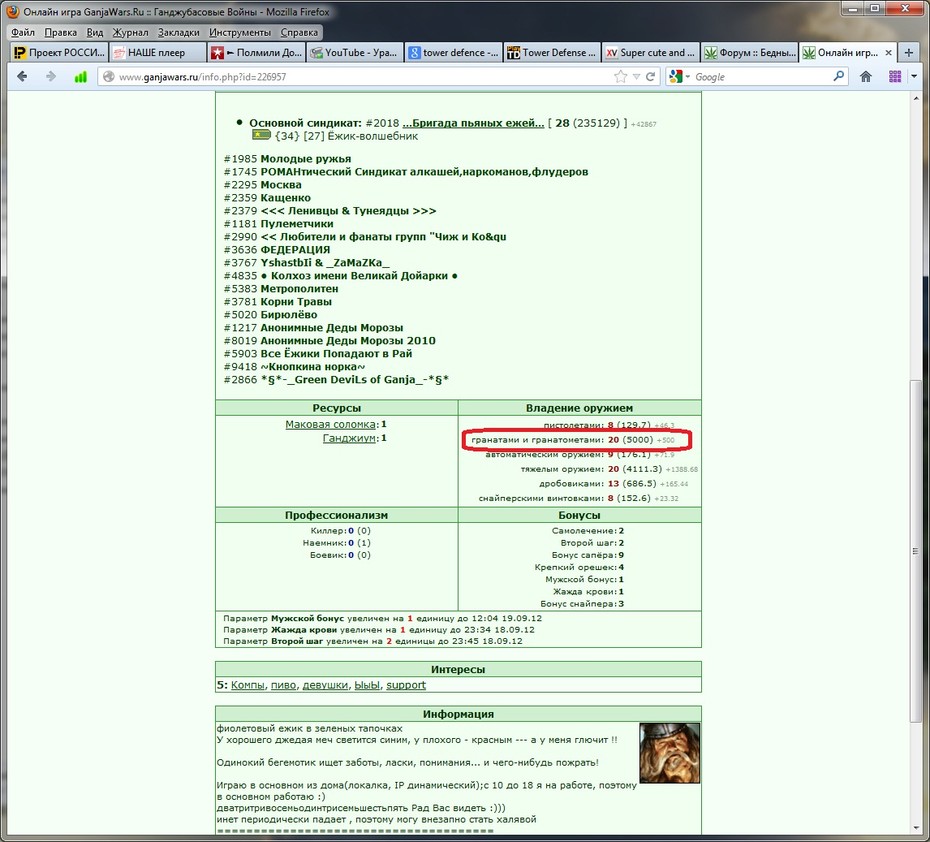Open the Файл menu

[23, 32]
